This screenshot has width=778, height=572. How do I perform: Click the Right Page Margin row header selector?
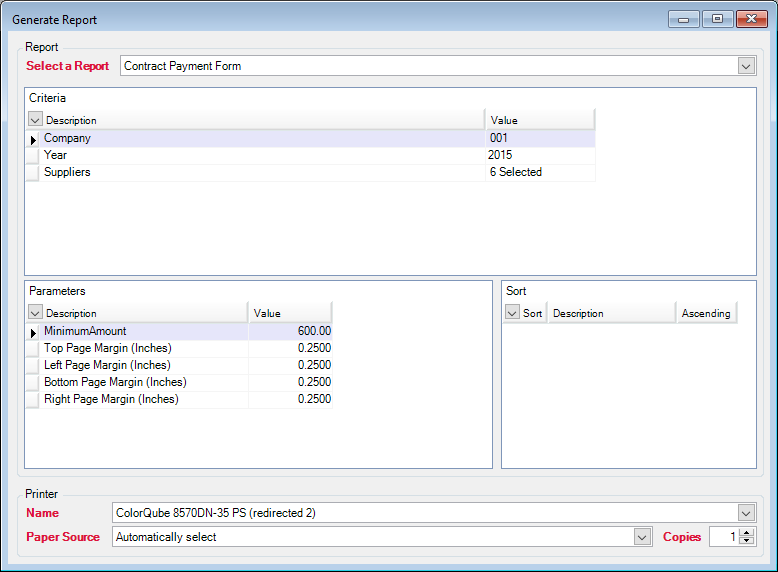33,400
